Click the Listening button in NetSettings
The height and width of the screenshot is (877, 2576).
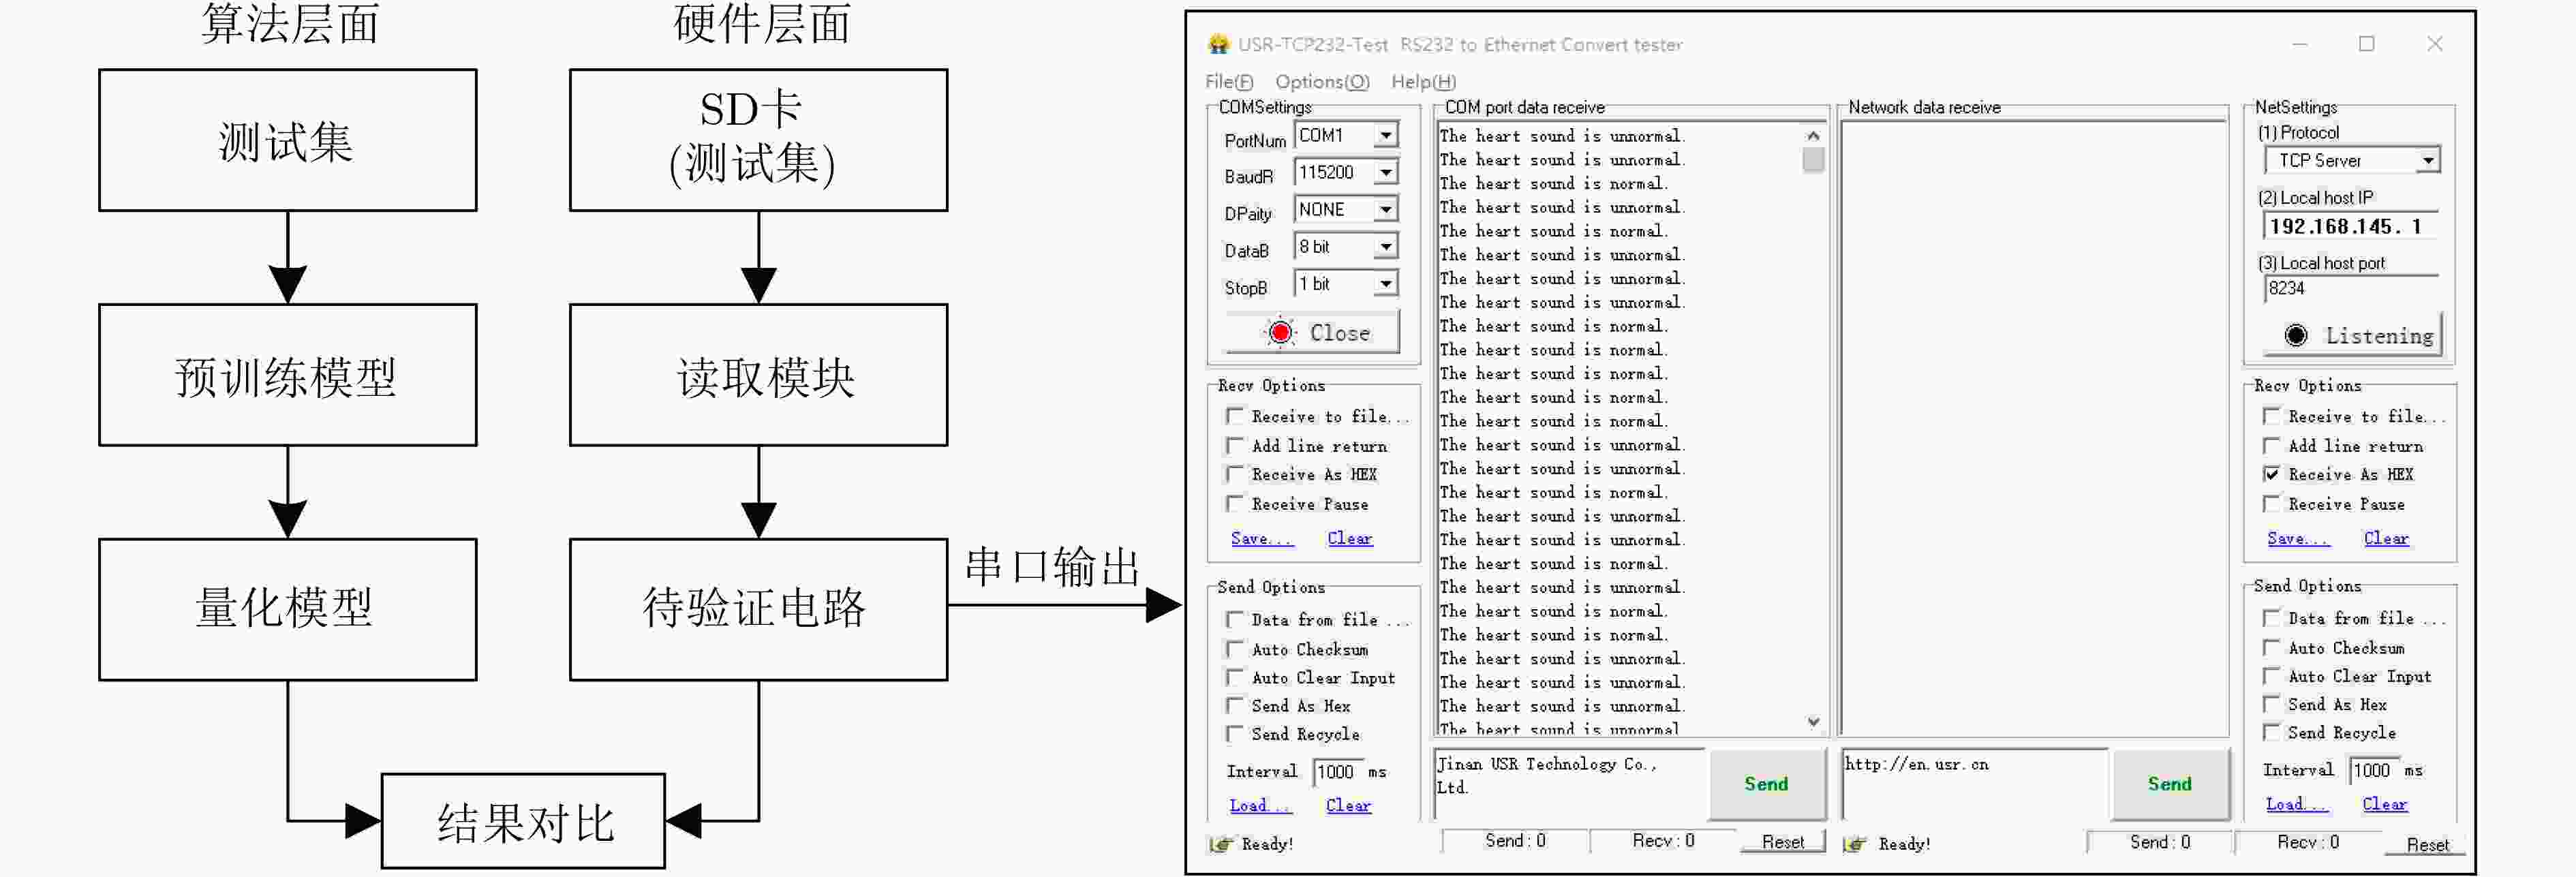[x=2352, y=335]
